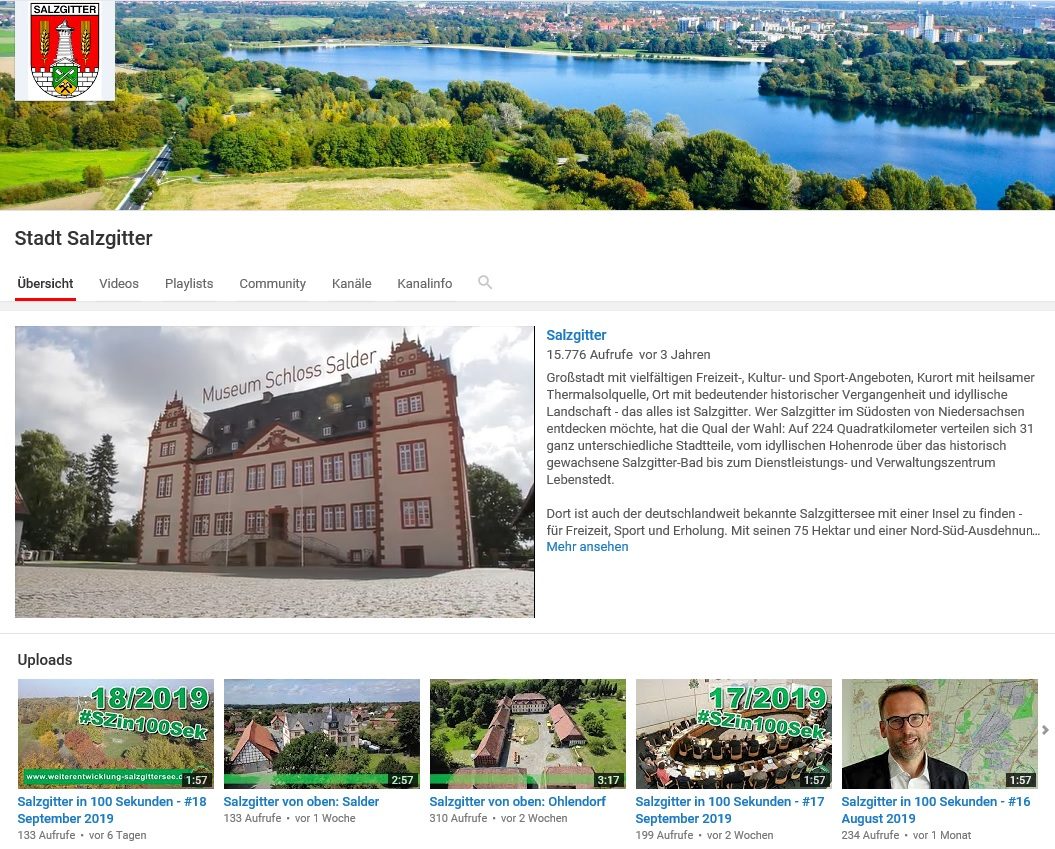Image resolution: width=1055 pixels, height=849 pixels.
Task: Play the Museum Schloss Salder featured video
Action: point(275,472)
